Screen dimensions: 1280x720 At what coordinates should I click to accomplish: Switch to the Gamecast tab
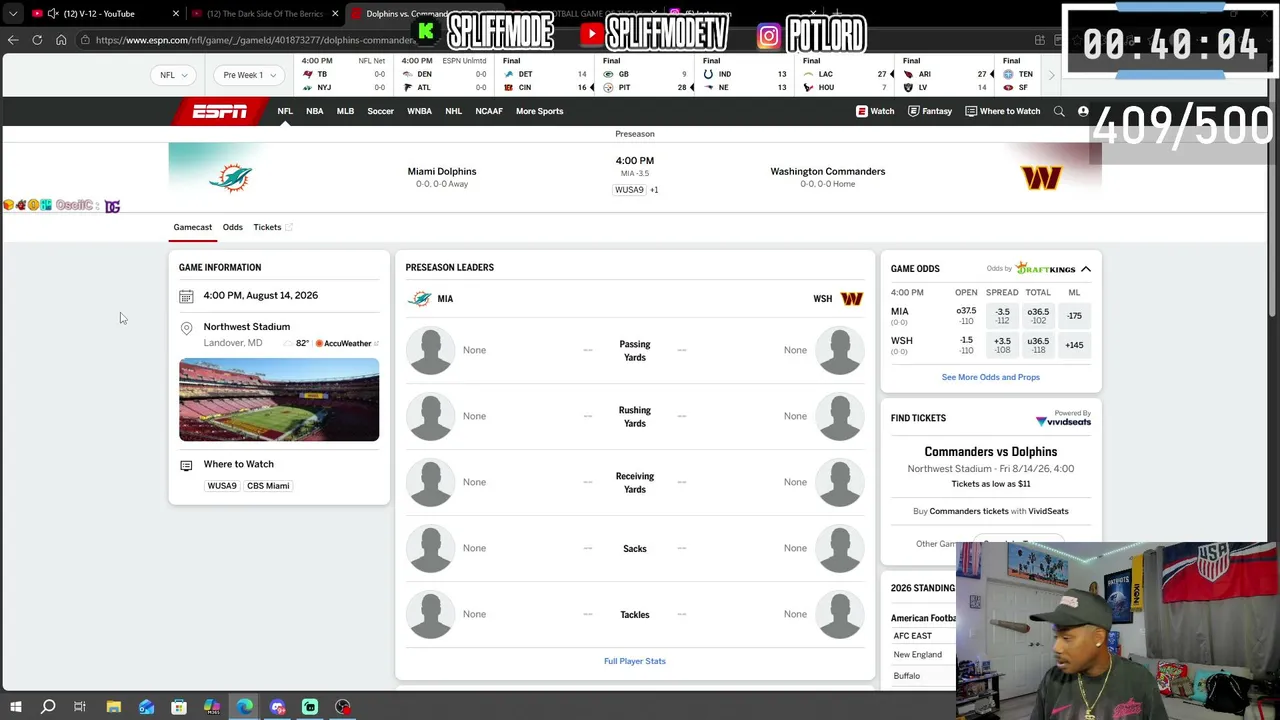coord(193,227)
